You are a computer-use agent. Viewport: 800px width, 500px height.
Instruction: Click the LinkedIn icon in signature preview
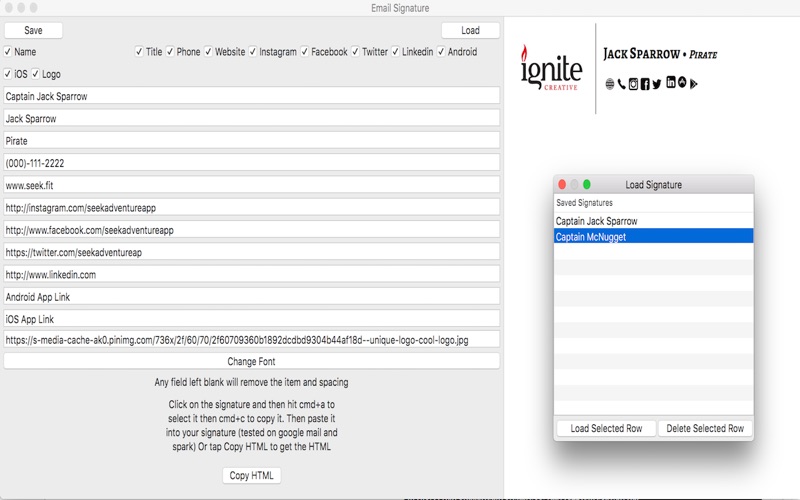[x=670, y=83]
